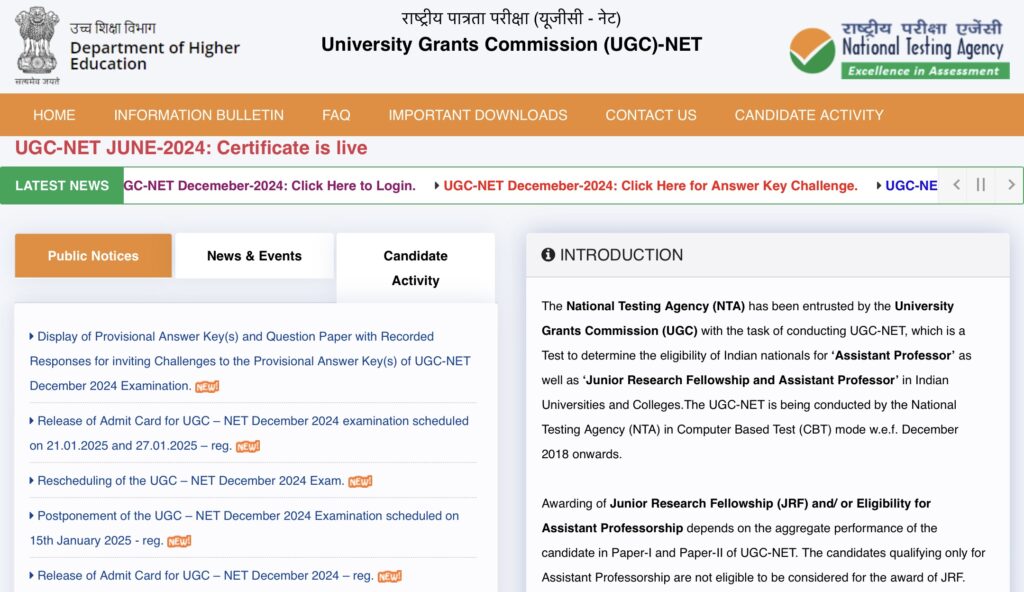Open IMPORTANT DOWNLOADS menu item
The width and height of the screenshot is (1024, 592).
477,115
